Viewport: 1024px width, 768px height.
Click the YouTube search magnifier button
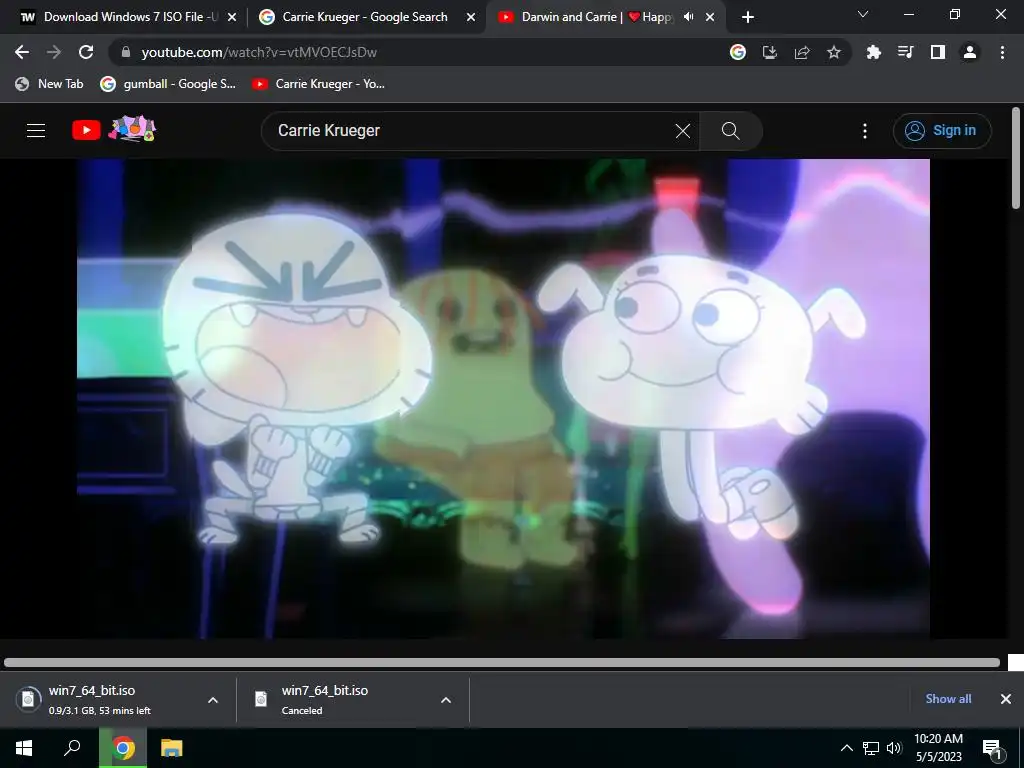pyautogui.click(x=731, y=131)
